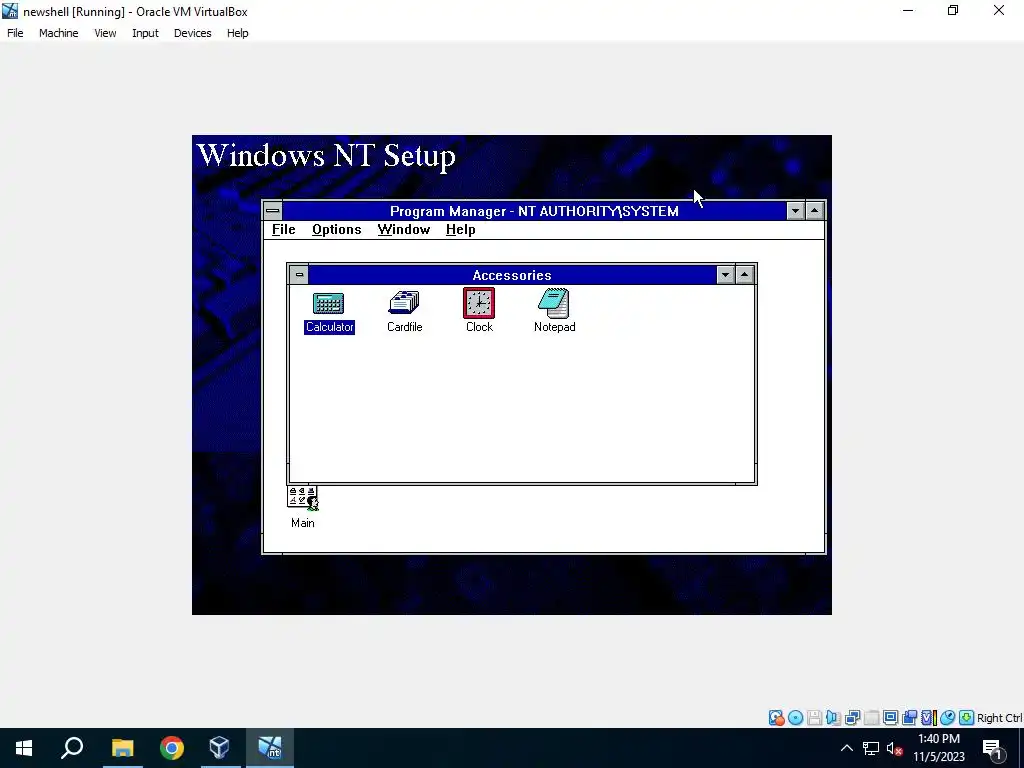The width and height of the screenshot is (1024, 768).
Task: Click the hard disk activity status icon
Action: pos(776,718)
